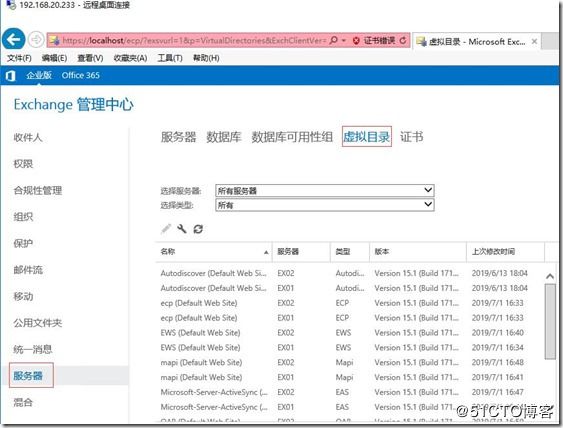Switch to 企业版 tab
563x428 pixels.
39,75
